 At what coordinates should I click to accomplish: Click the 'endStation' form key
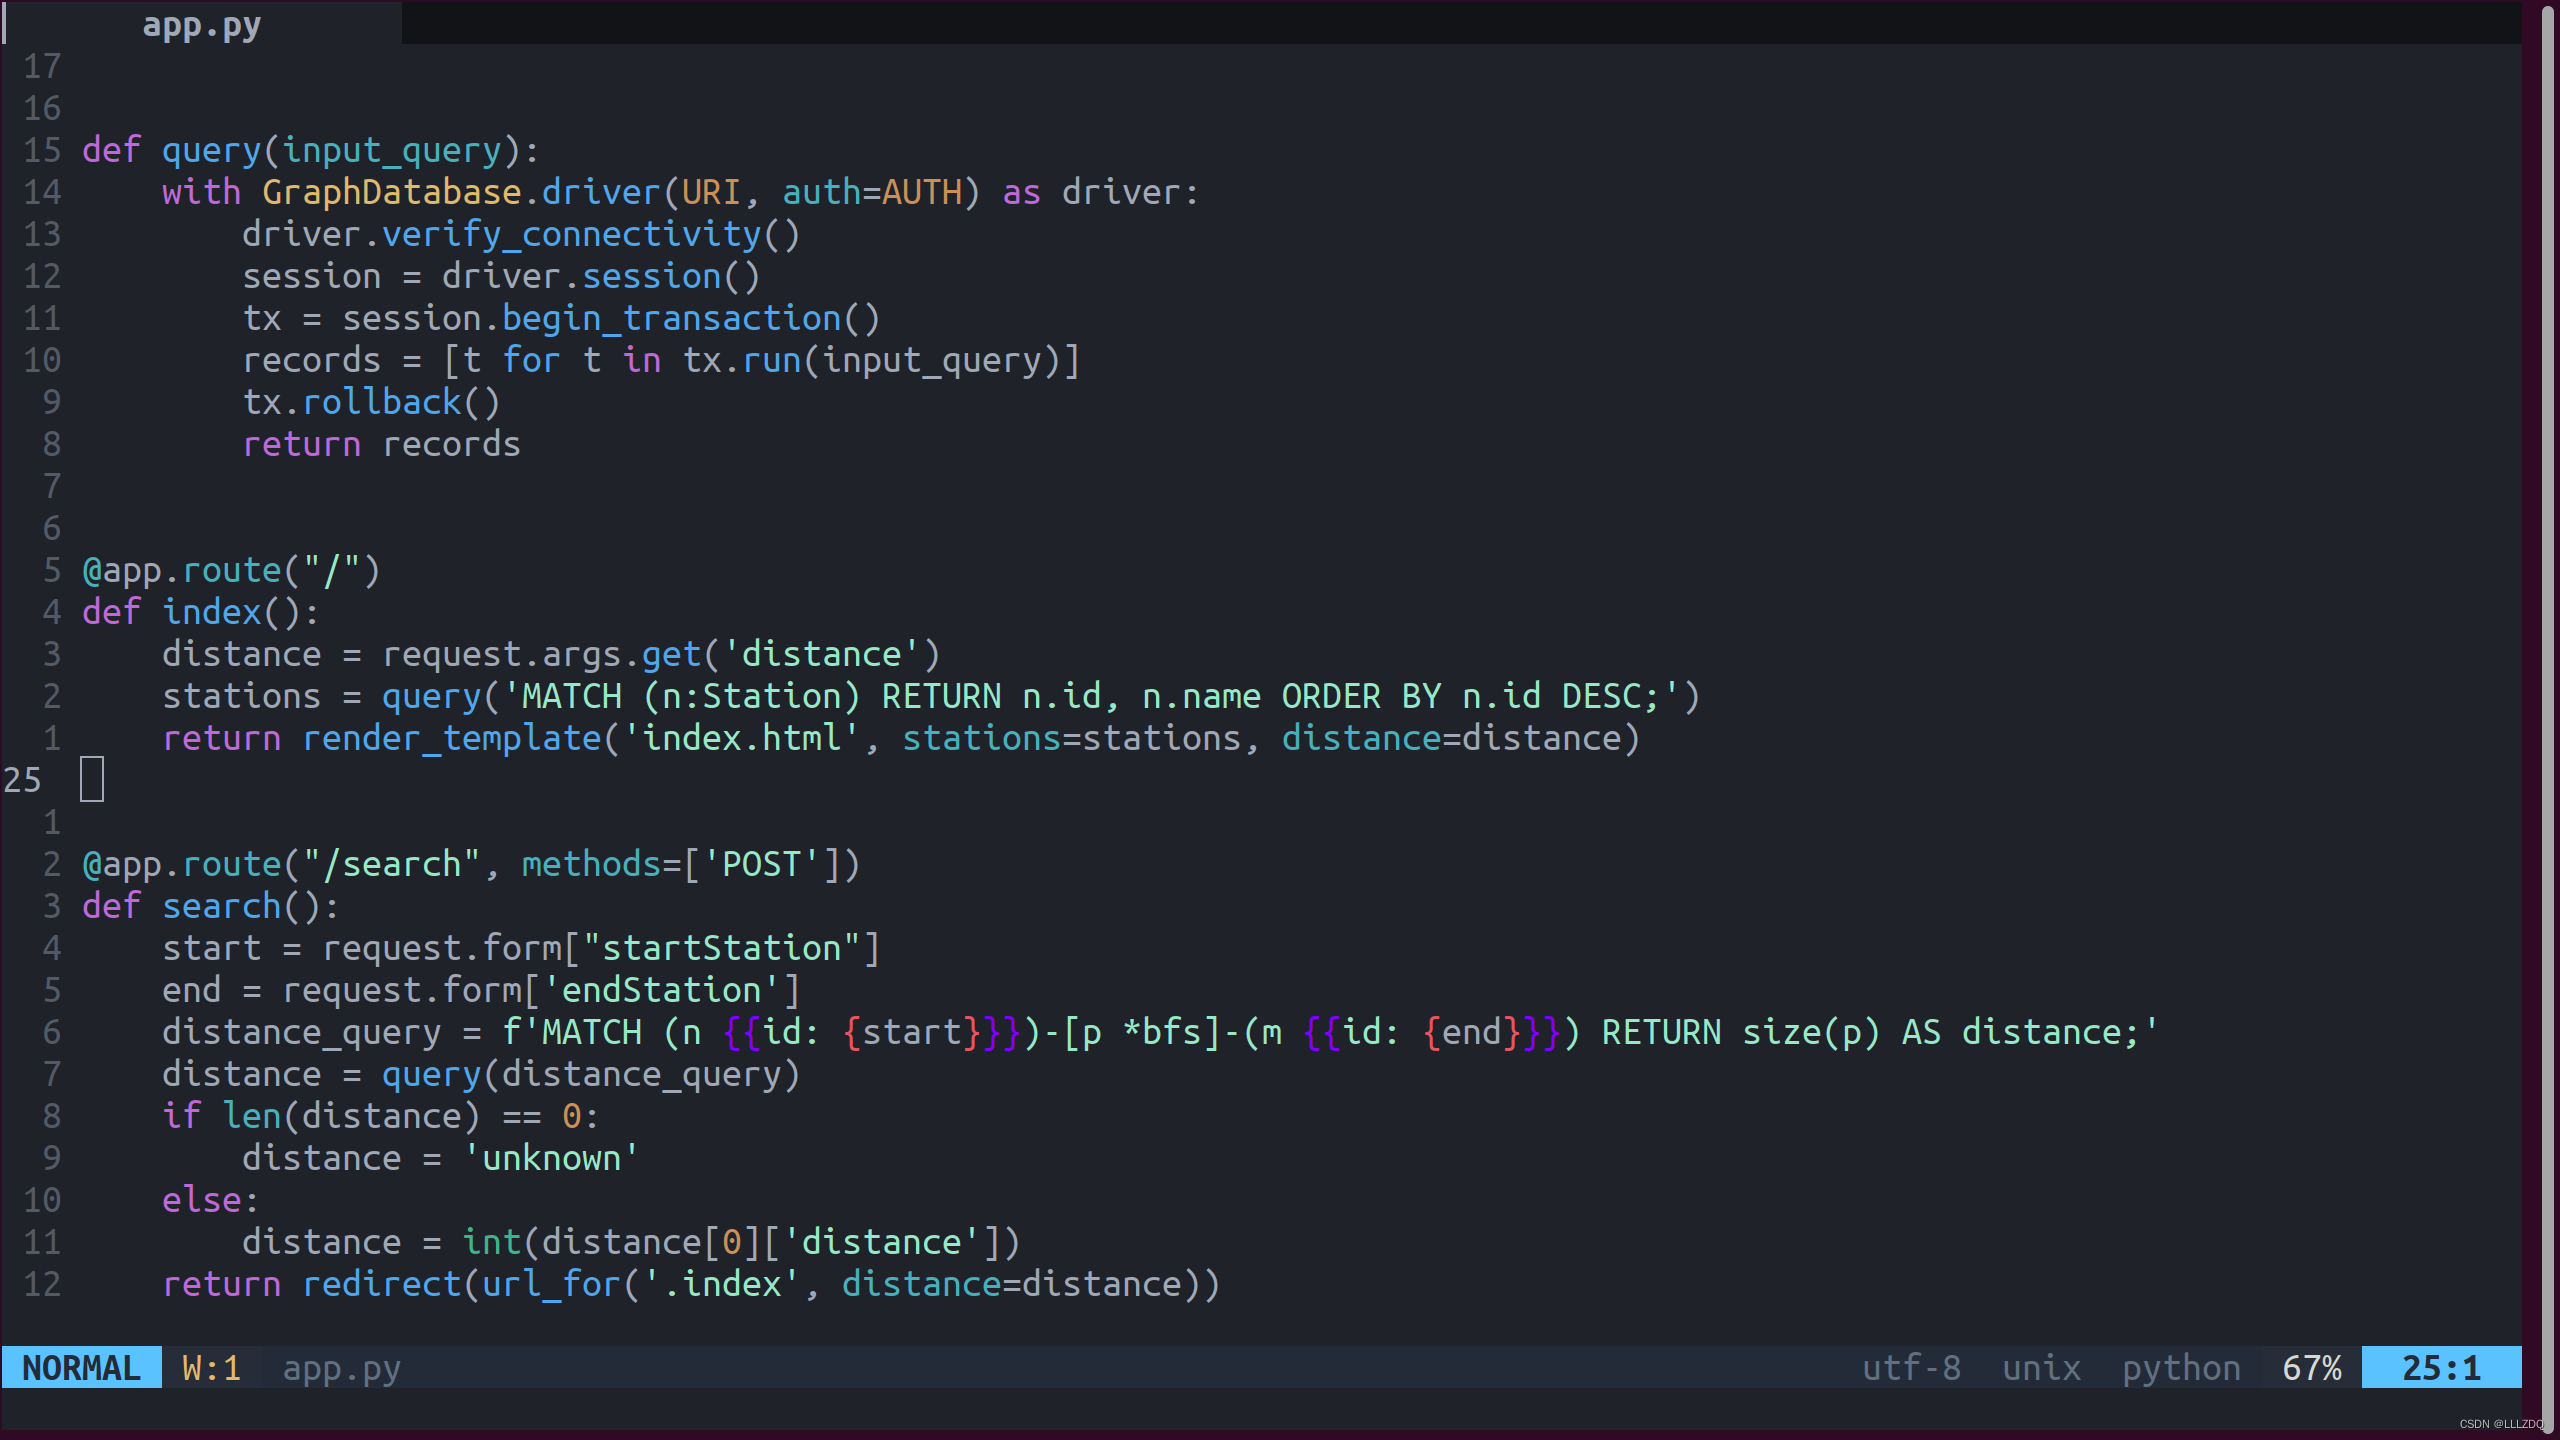(x=661, y=990)
